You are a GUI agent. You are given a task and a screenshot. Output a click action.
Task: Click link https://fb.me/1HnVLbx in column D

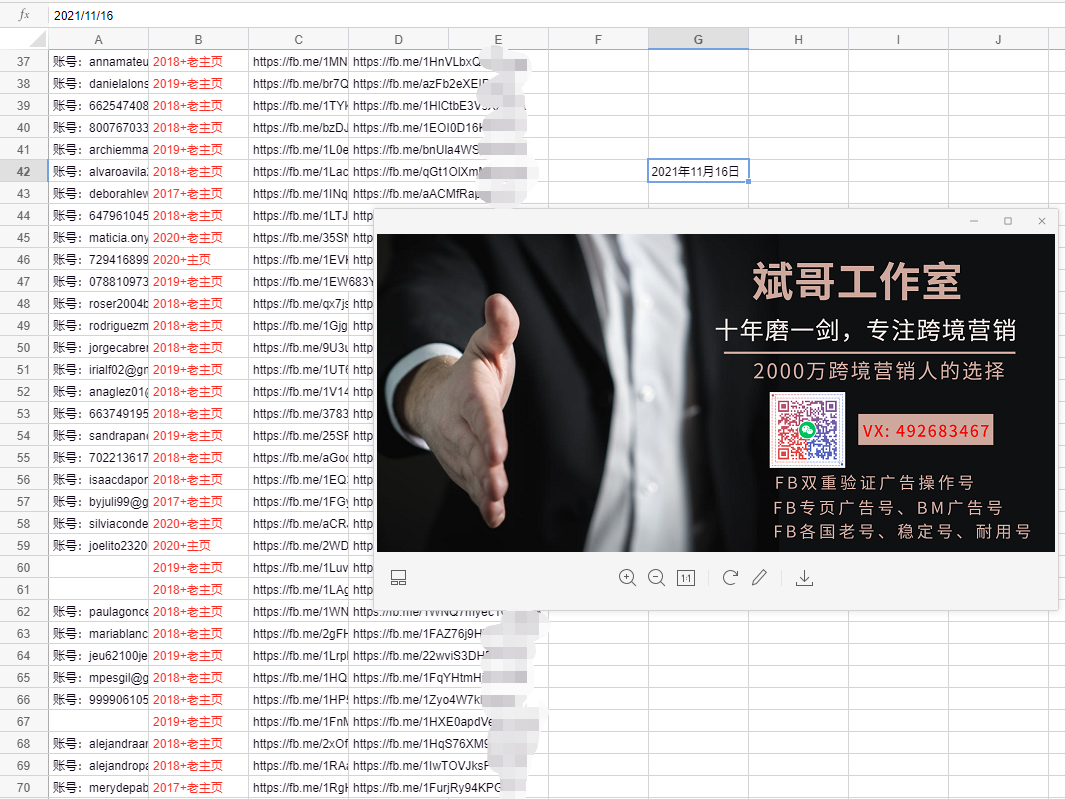pyautogui.click(x=416, y=61)
